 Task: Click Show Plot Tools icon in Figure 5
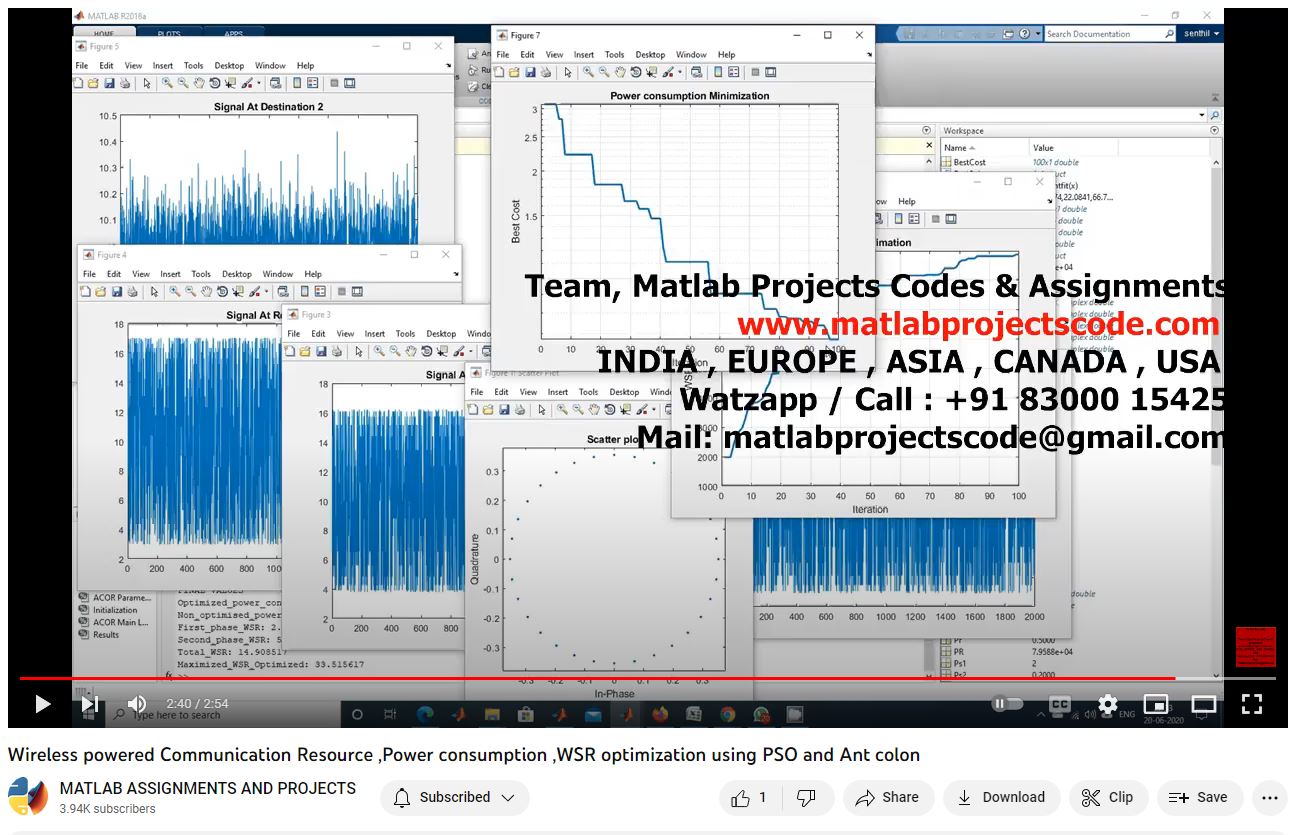coord(349,83)
